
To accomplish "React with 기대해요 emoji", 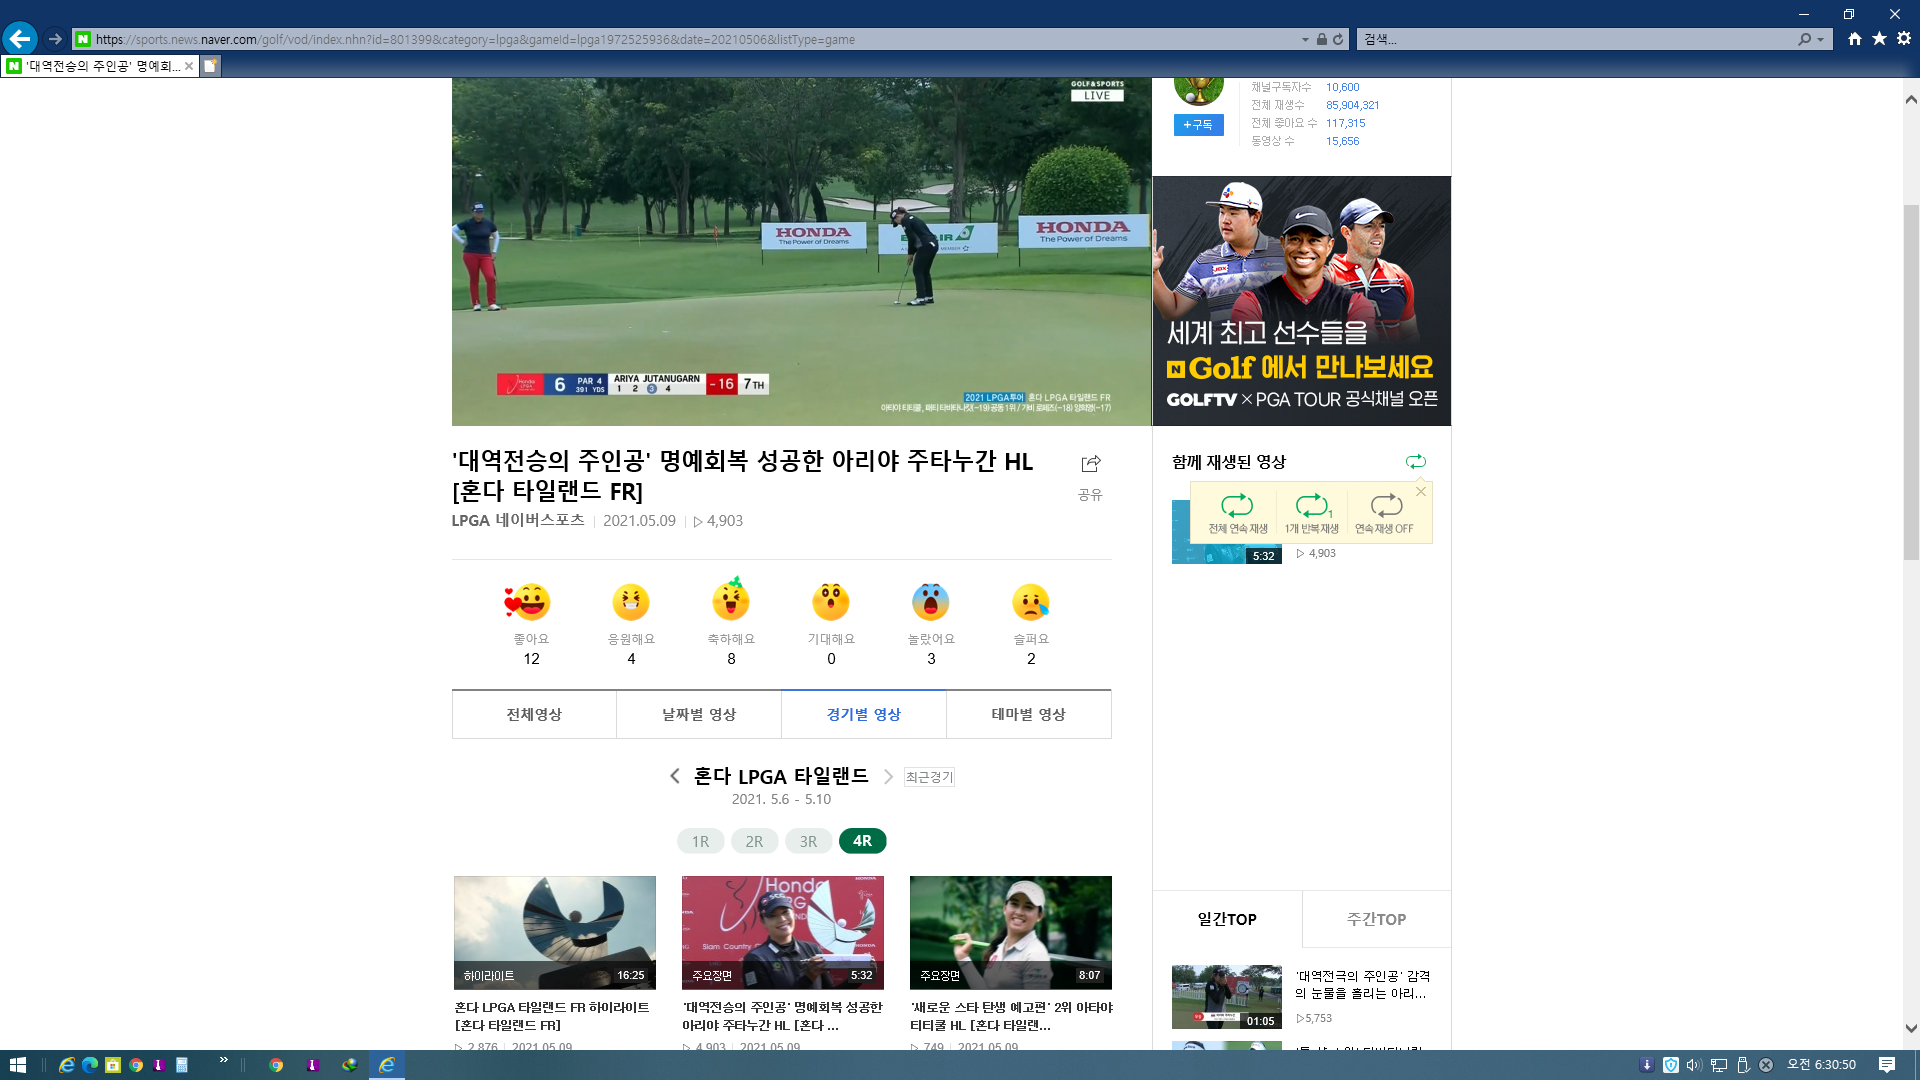I will click(x=831, y=602).
